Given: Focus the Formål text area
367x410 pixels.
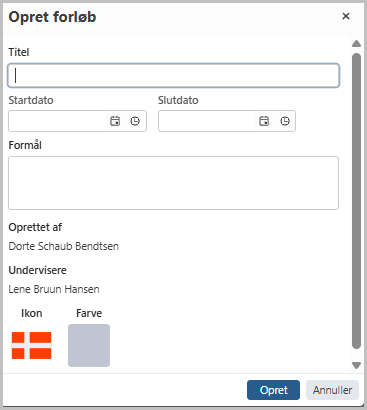Looking at the screenshot, I should [174, 183].
